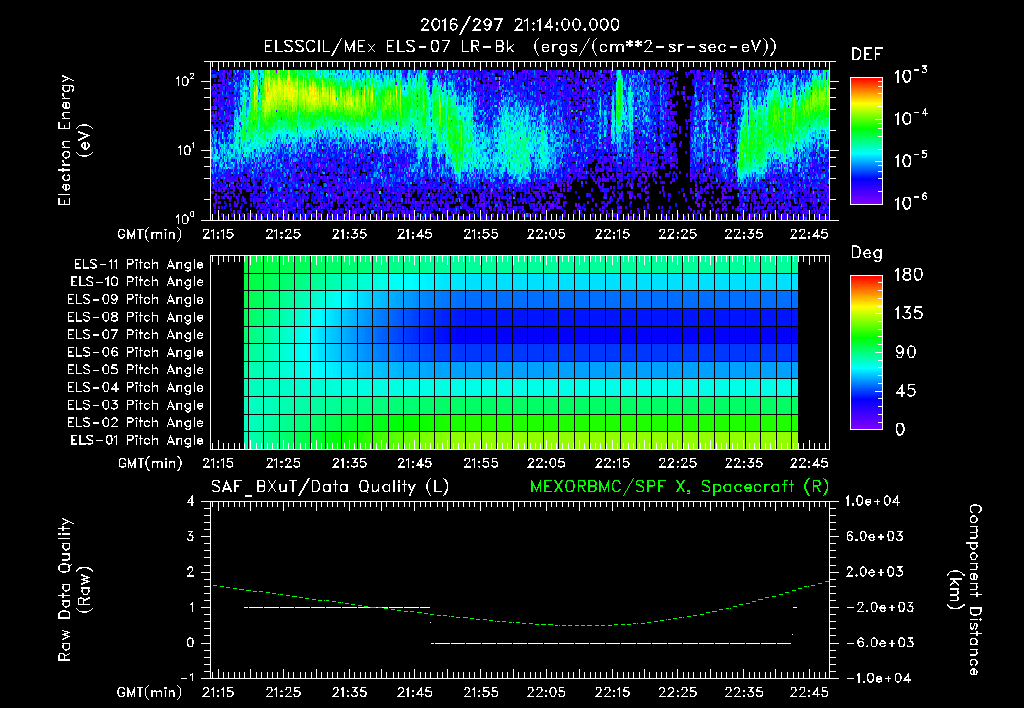Click the '90' value on the Deg scale

click(906, 352)
